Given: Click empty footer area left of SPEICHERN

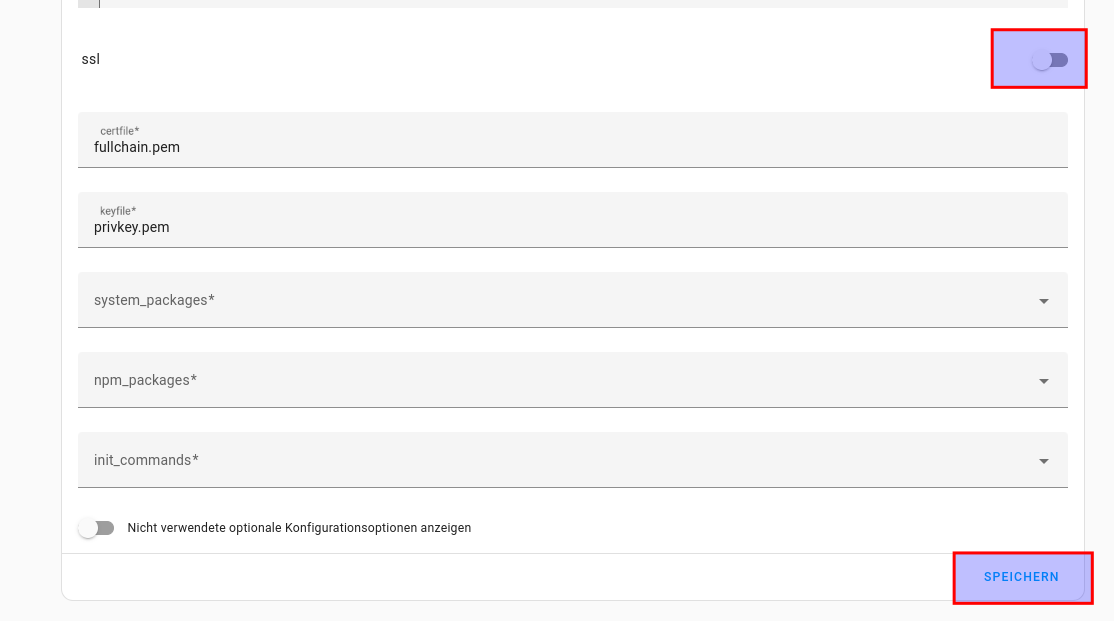Looking at the screenshot, I should (x=500, y=577).
